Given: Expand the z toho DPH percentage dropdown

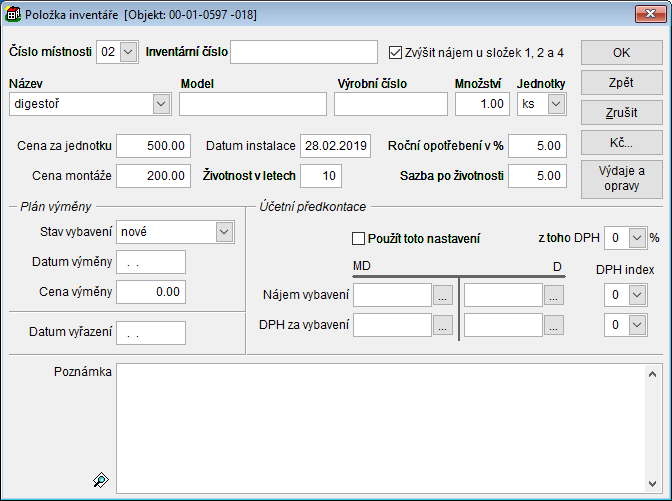Looking at the screenshot, I should (636, 238).
